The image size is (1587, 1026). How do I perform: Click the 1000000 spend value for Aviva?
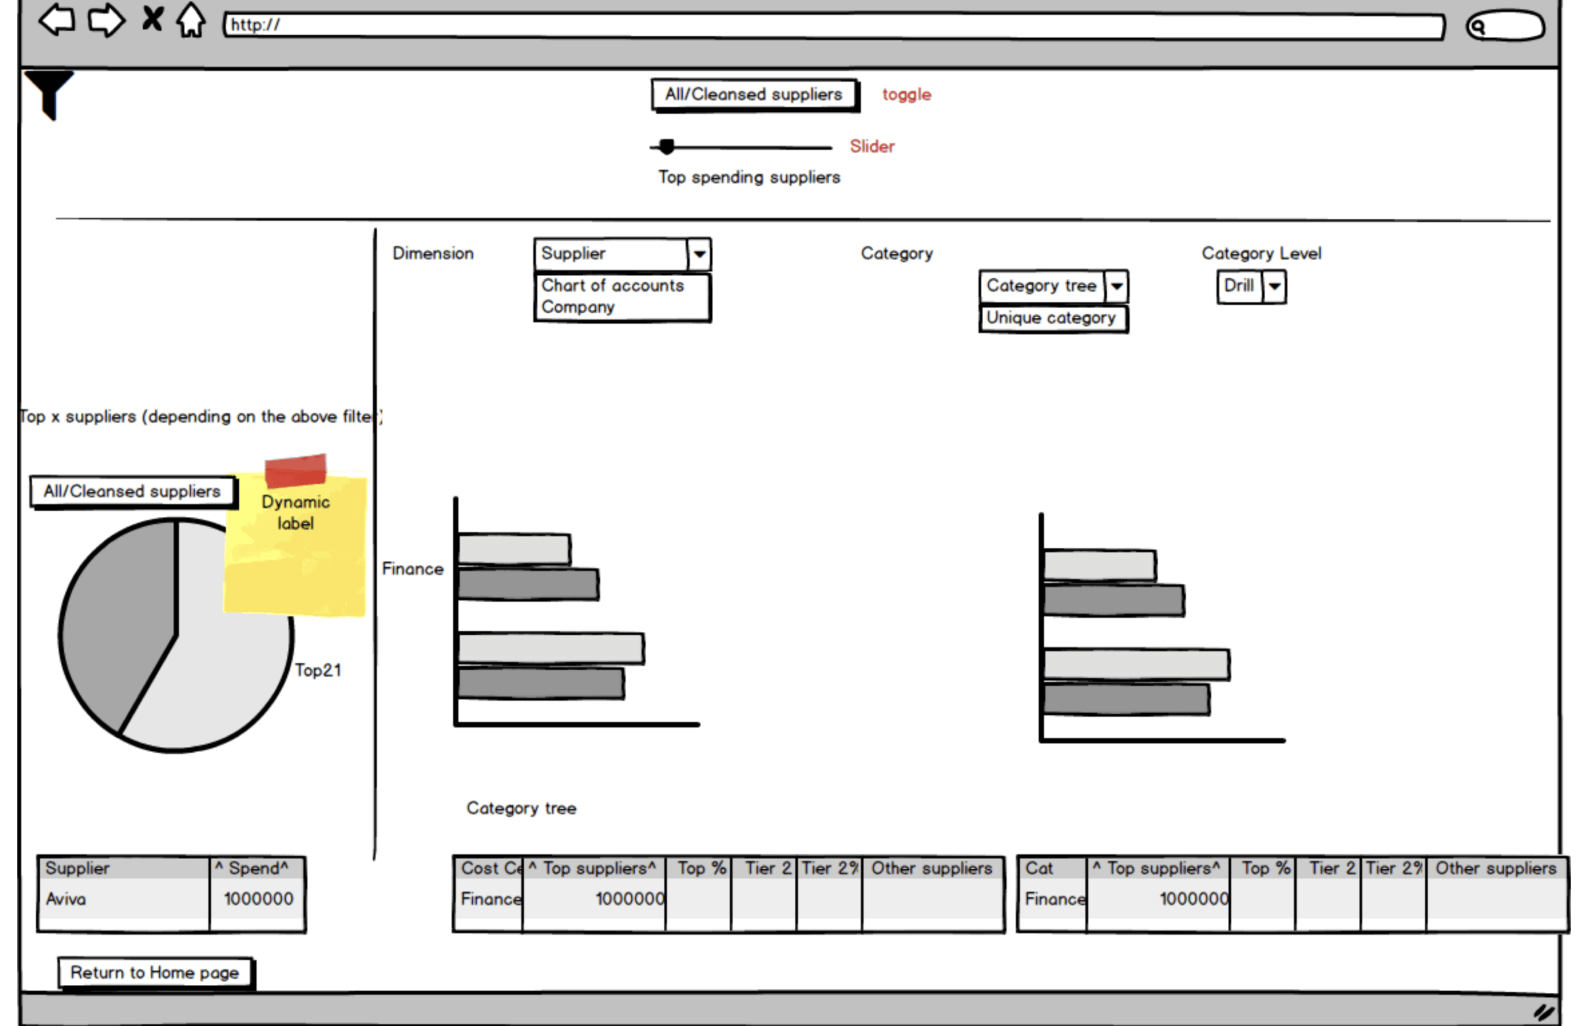click(x=258, y=899)
